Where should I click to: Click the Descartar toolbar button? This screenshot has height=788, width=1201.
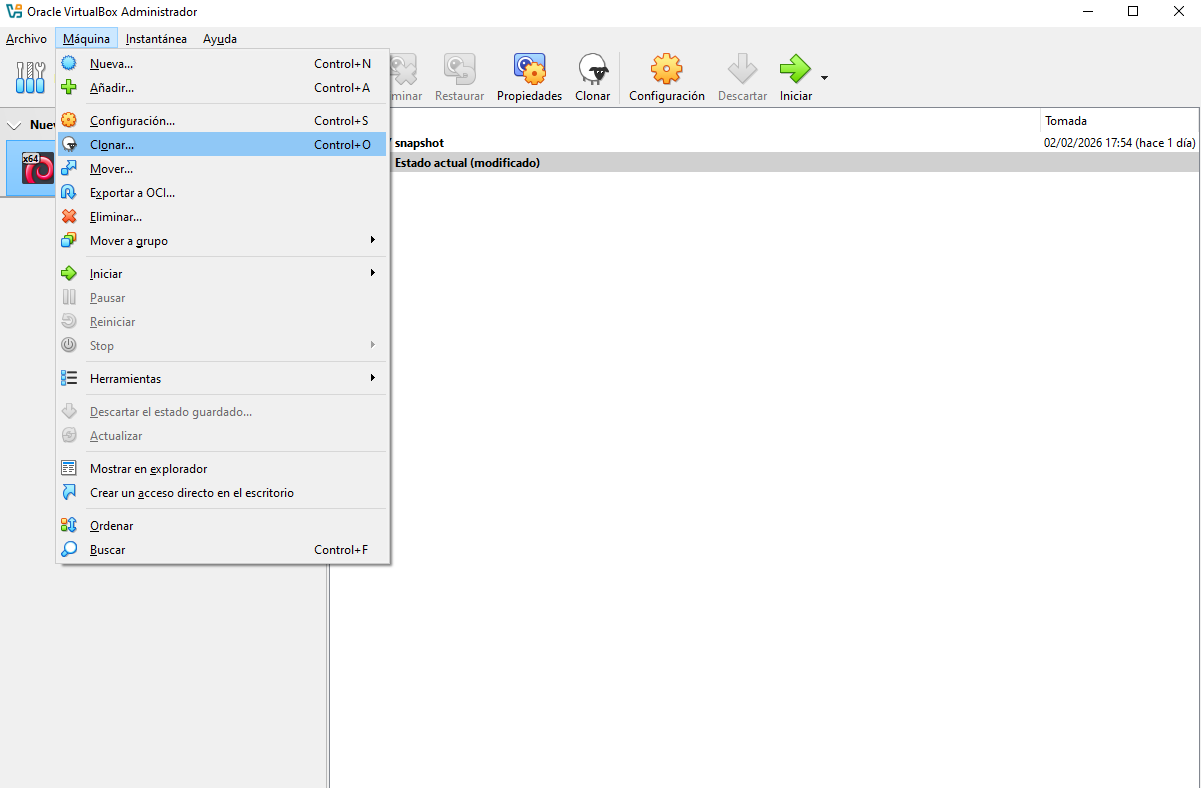click(742, 77)
